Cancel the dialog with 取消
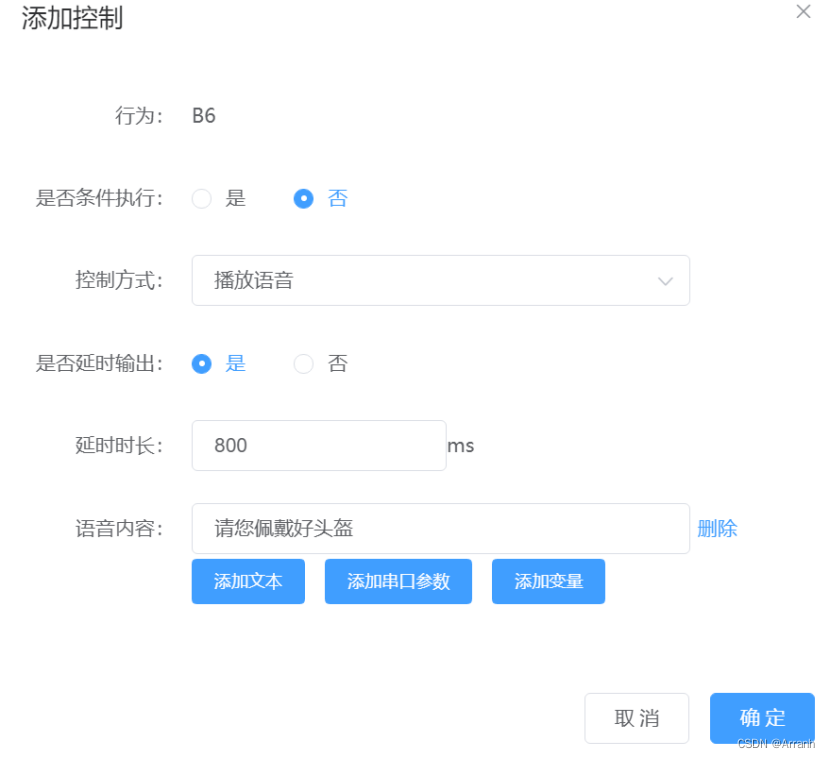 (x=637, y=718)
